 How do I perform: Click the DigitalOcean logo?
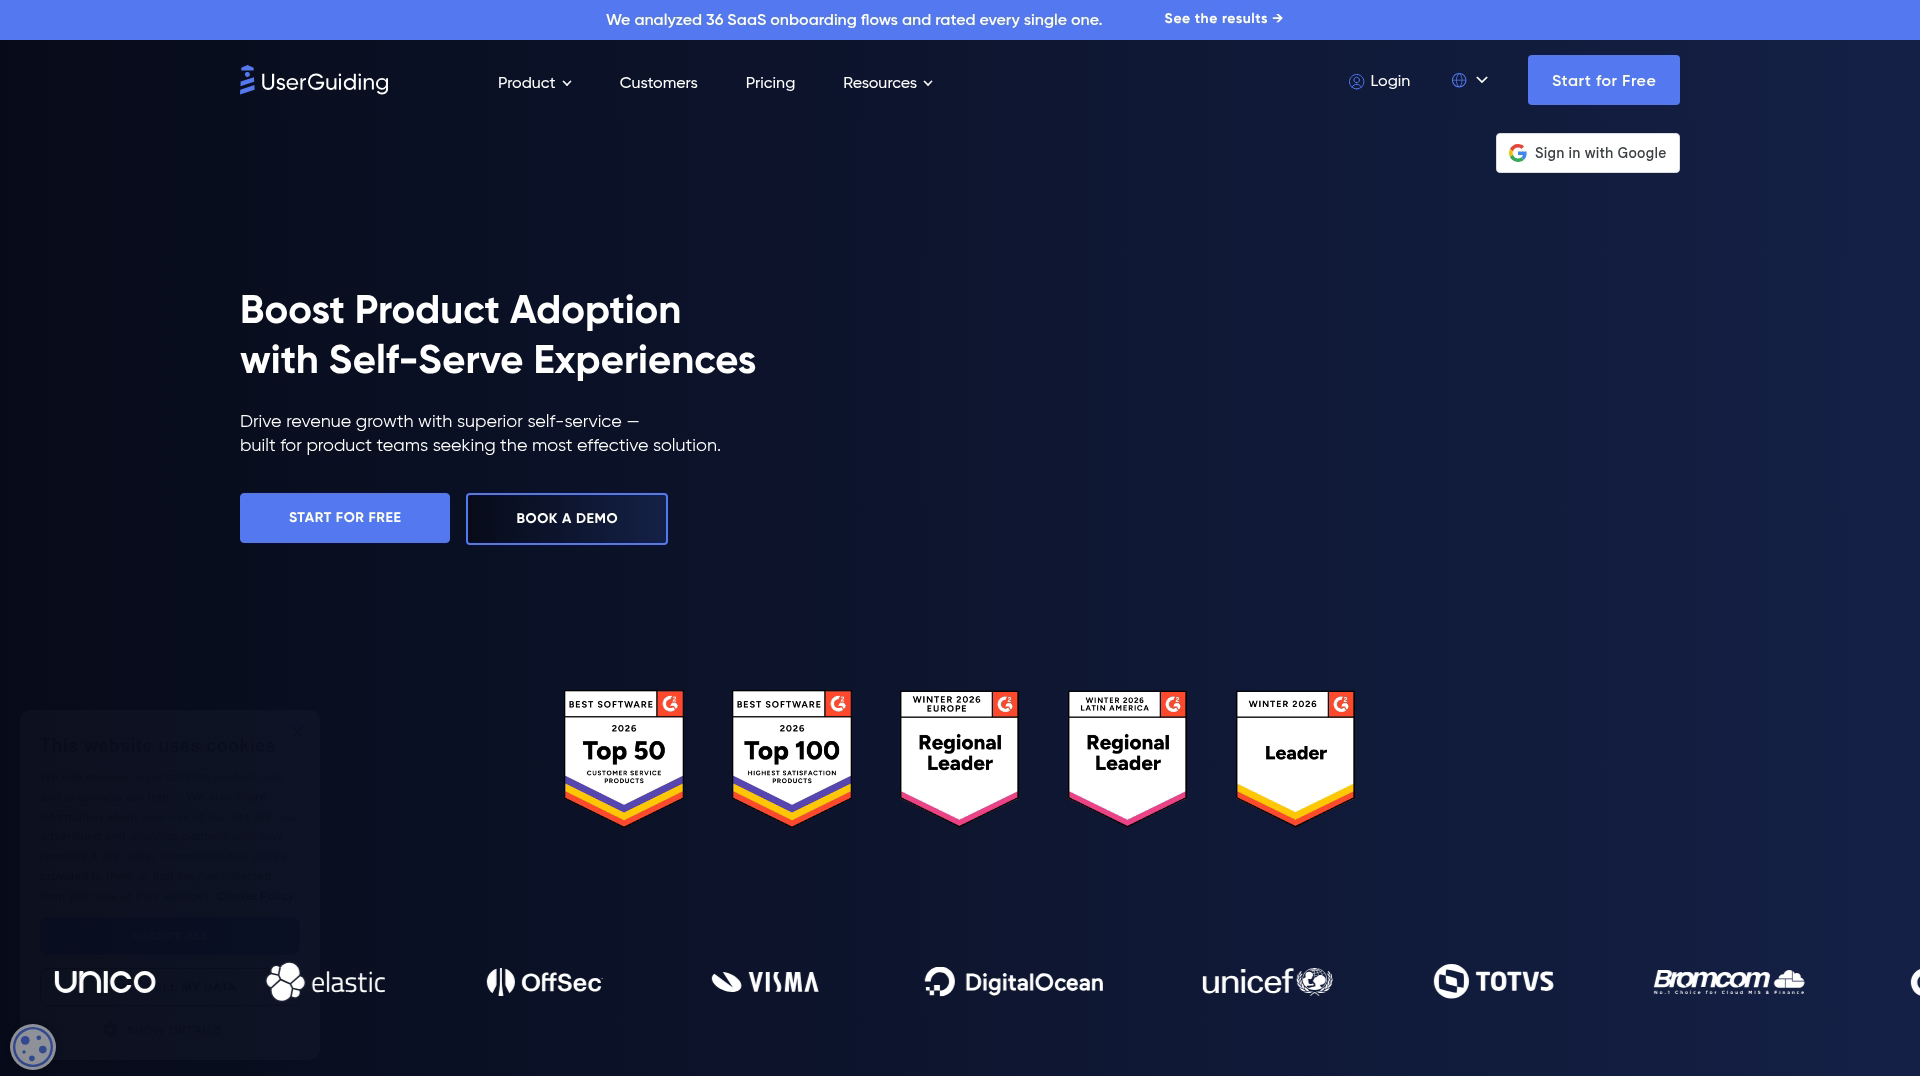point(1014,982)
